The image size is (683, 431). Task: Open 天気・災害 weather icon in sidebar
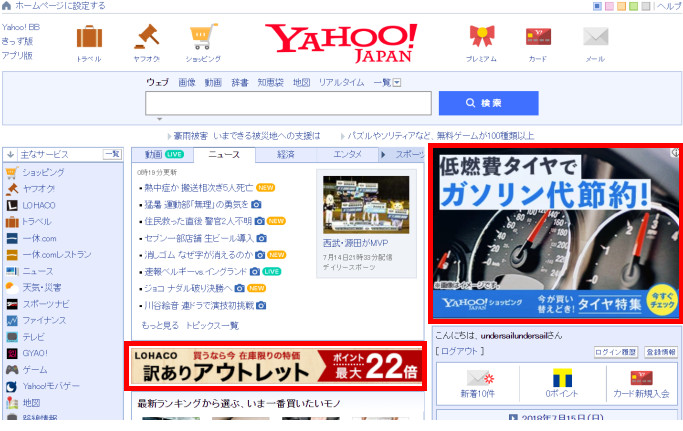12,288
